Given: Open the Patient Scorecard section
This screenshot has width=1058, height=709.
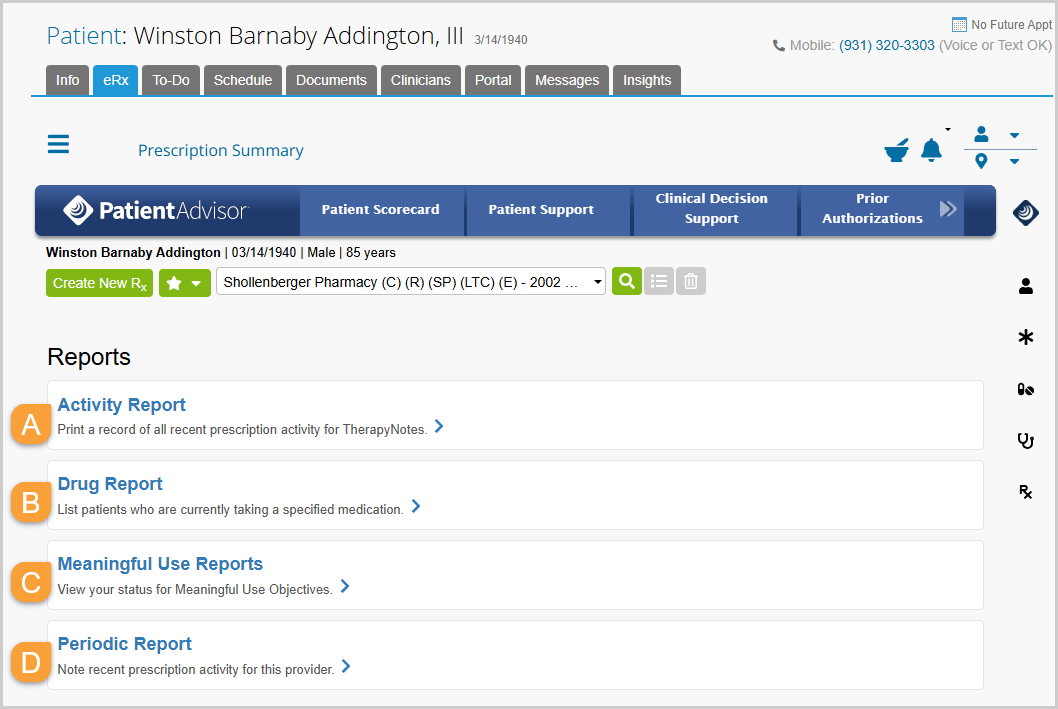Looking at the screenshot, I should coord(381,210).
